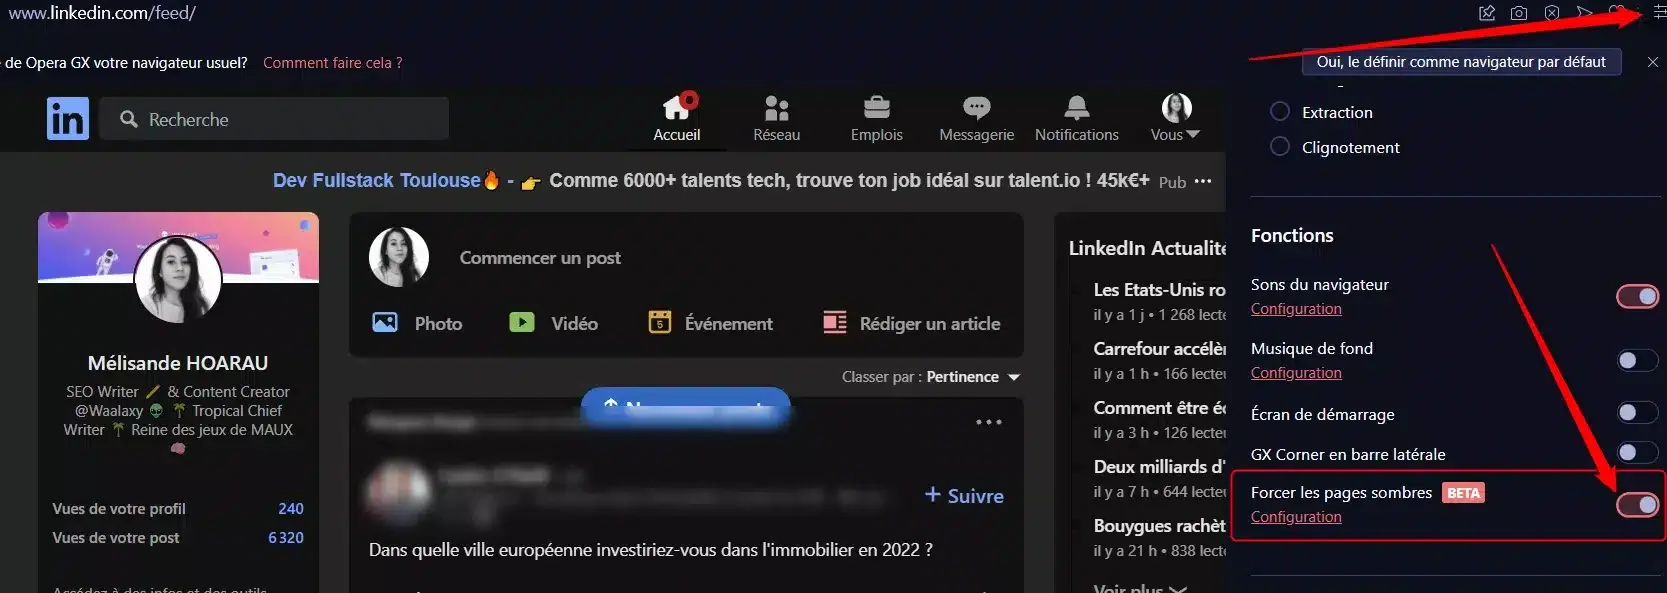Select the Clignotement radio option

point(1280,146)
